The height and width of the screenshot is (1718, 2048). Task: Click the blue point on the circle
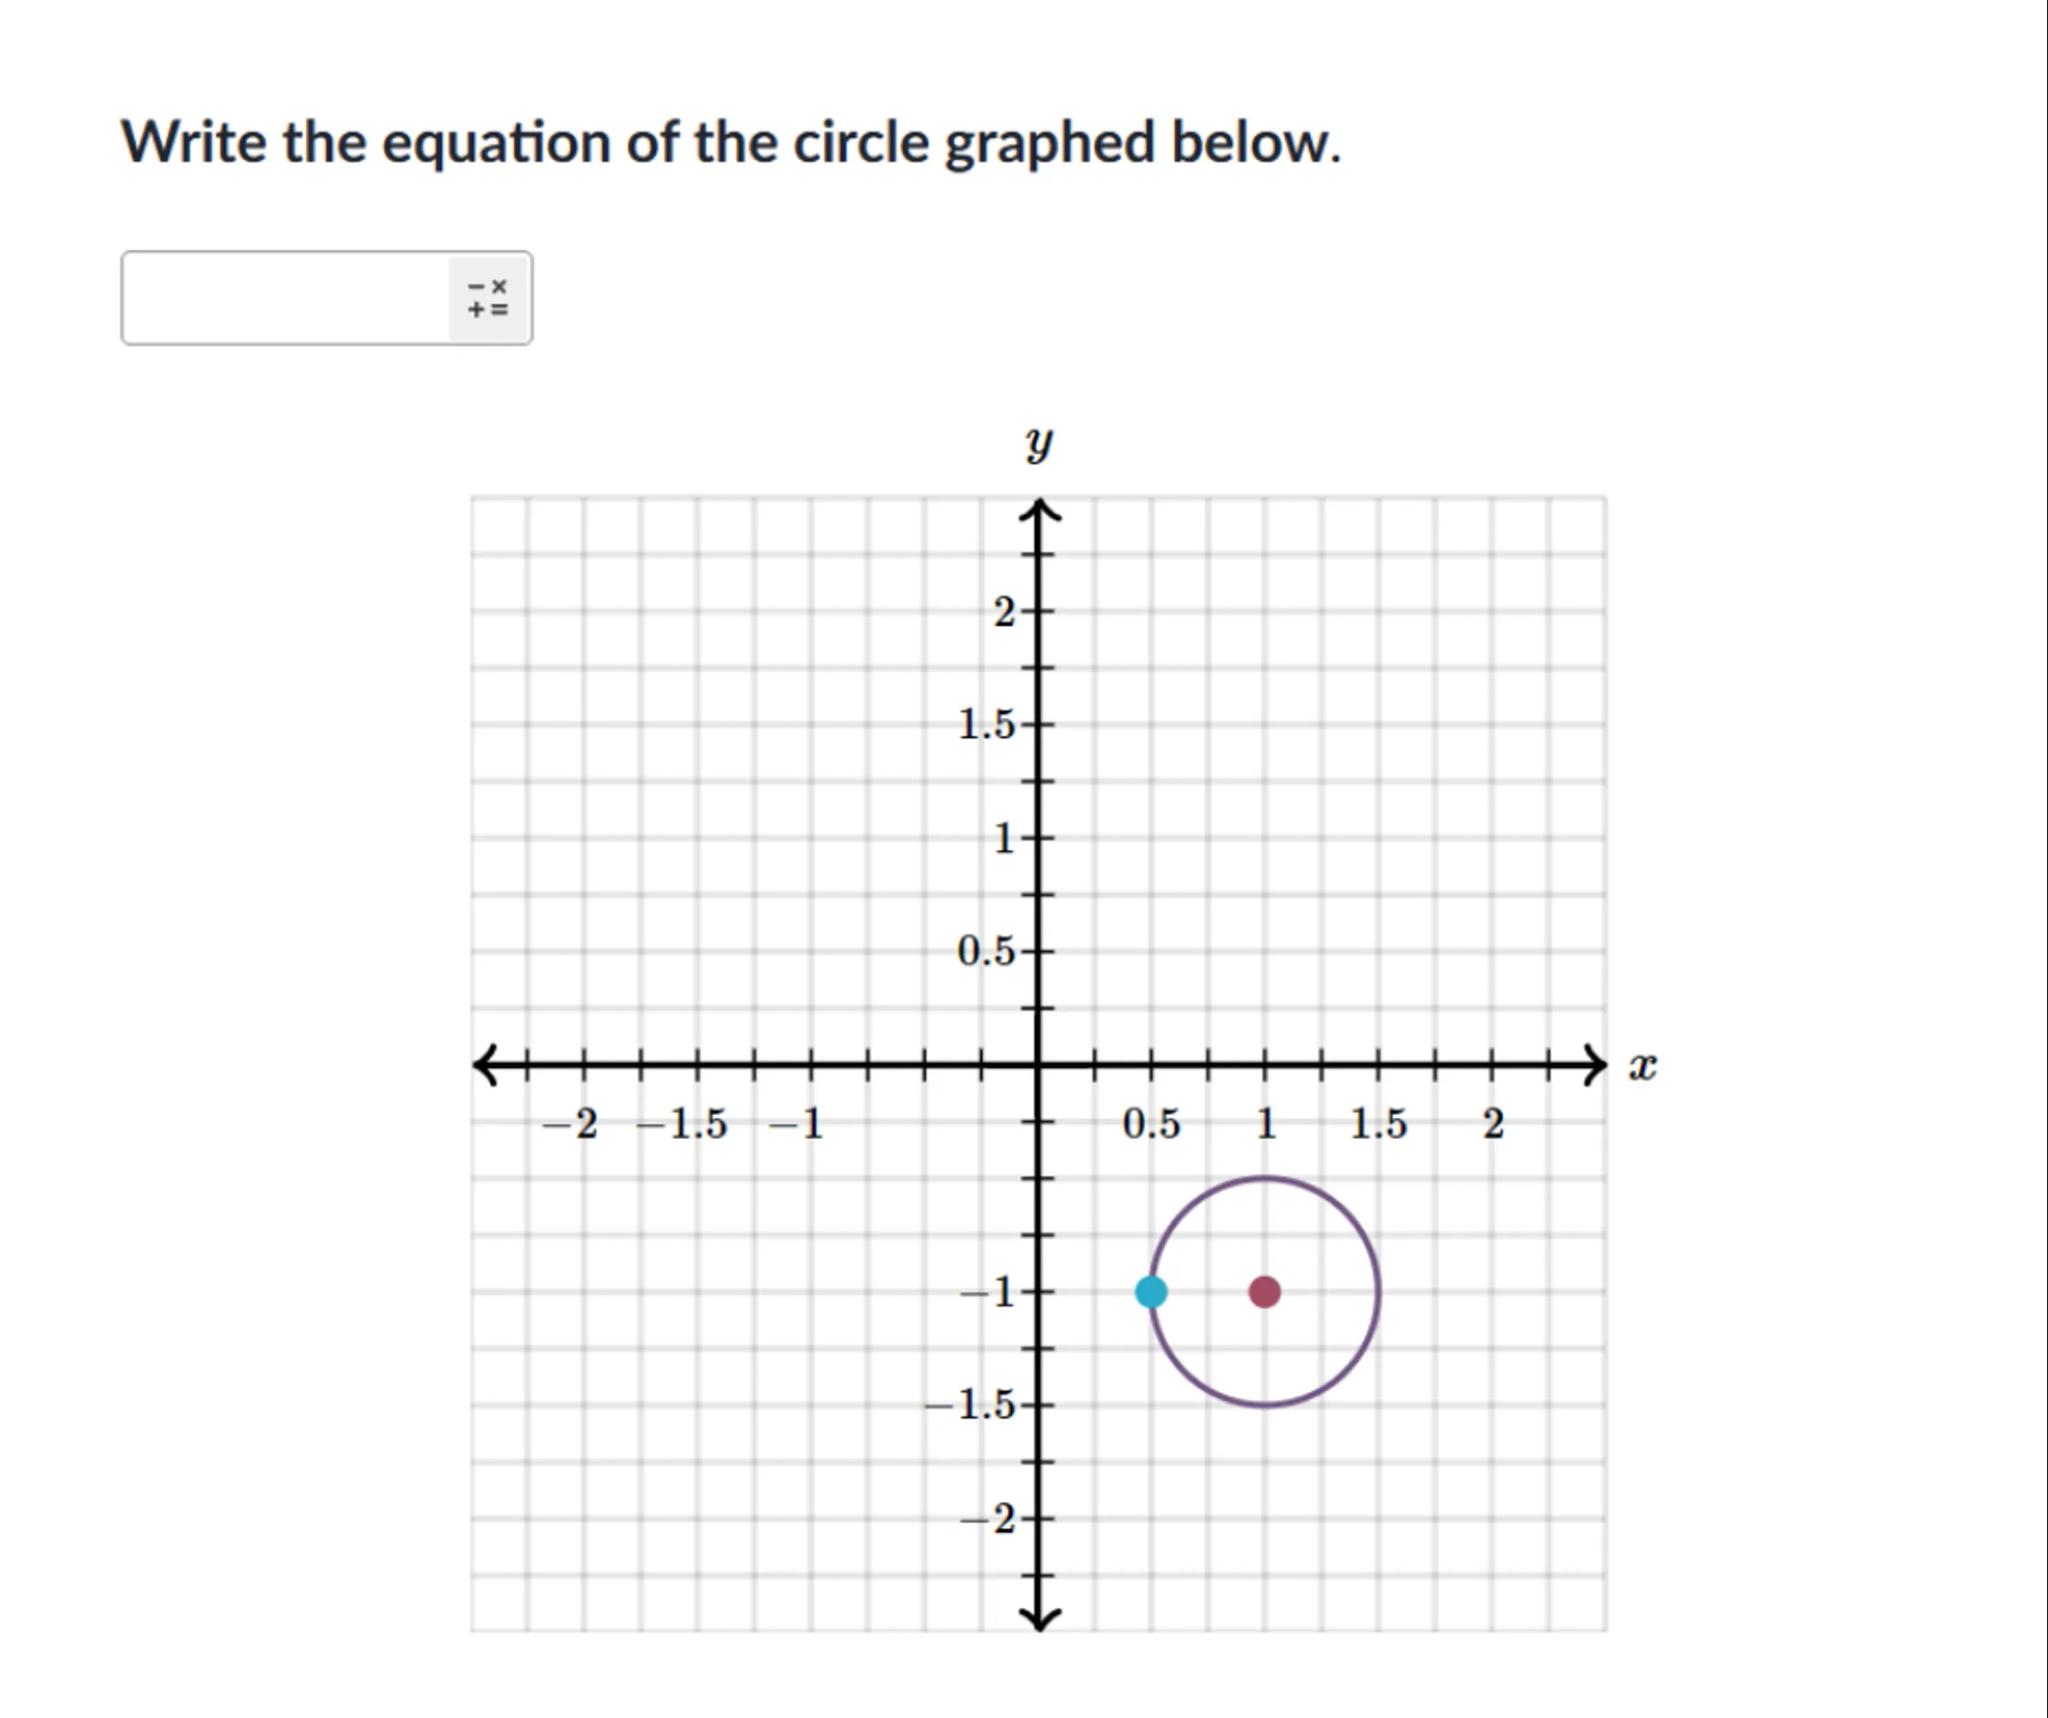click(x=1151, y=1292)
